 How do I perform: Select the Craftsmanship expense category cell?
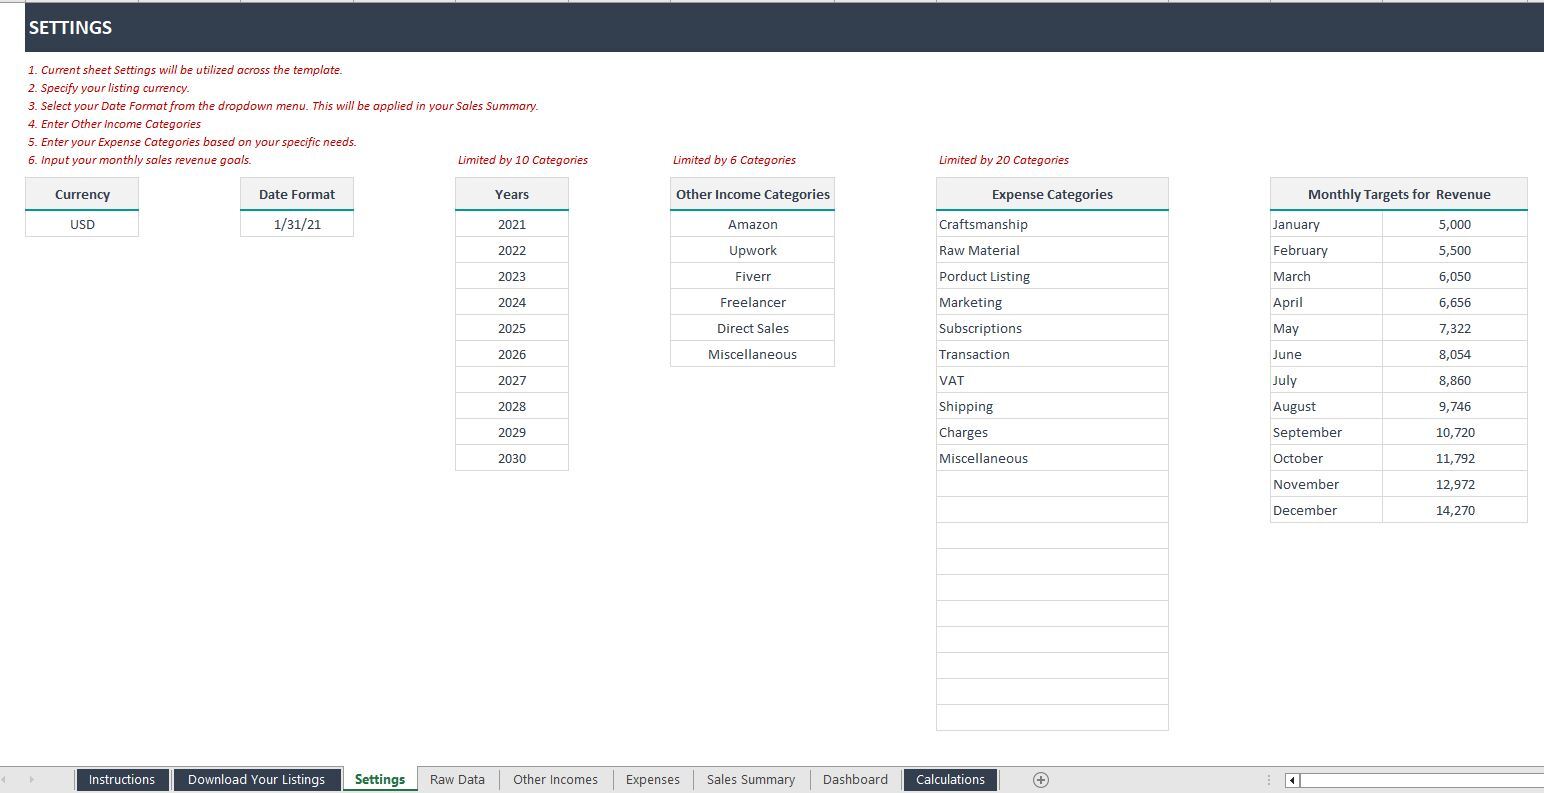[x=1051, y=224]
